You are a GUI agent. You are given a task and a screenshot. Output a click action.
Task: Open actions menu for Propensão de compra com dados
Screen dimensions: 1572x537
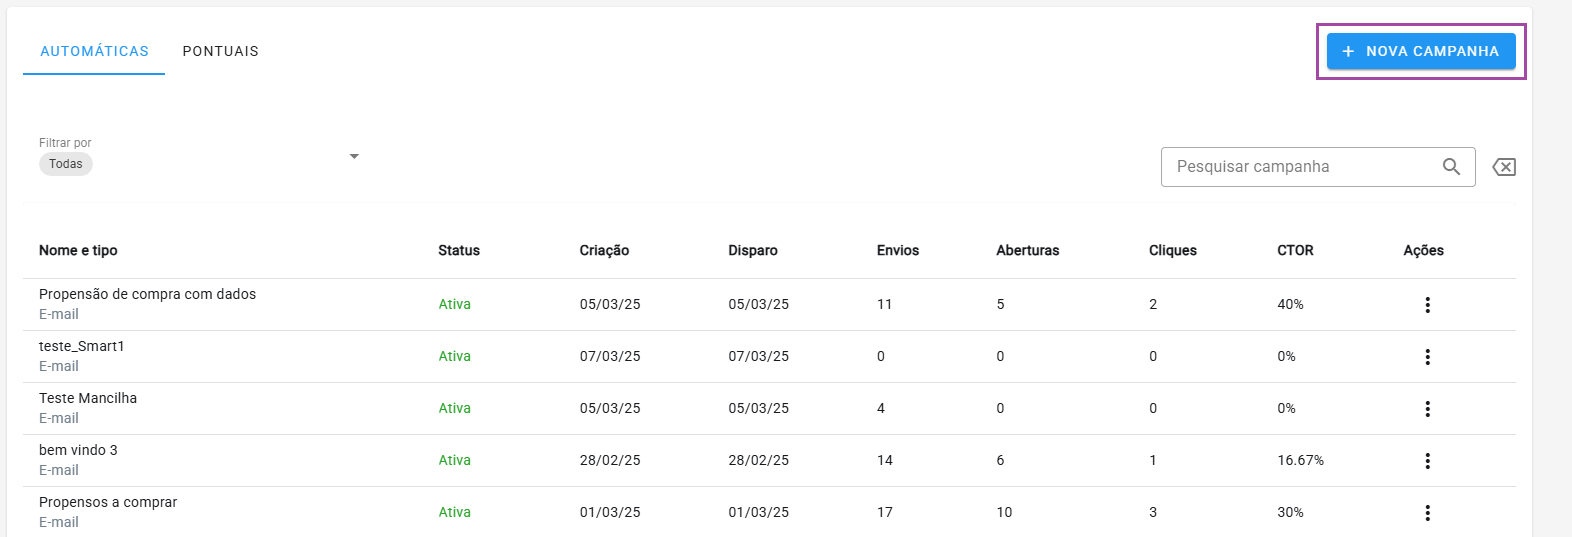tap(1427, 305)
